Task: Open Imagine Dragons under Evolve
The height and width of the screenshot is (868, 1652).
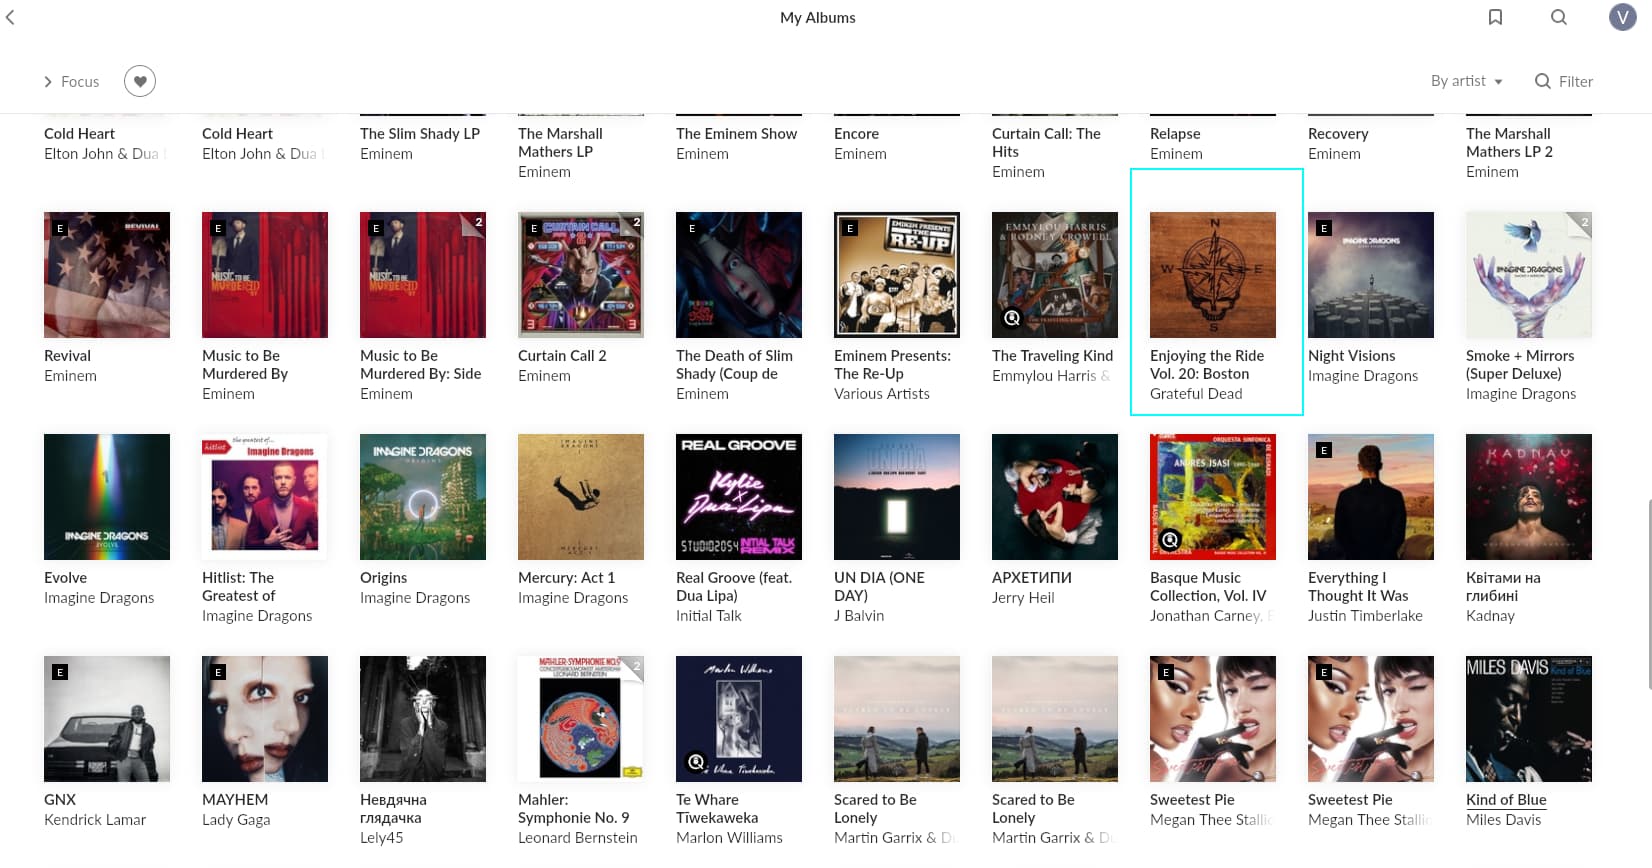Action: pyautogui.click(x=99, y=597)
